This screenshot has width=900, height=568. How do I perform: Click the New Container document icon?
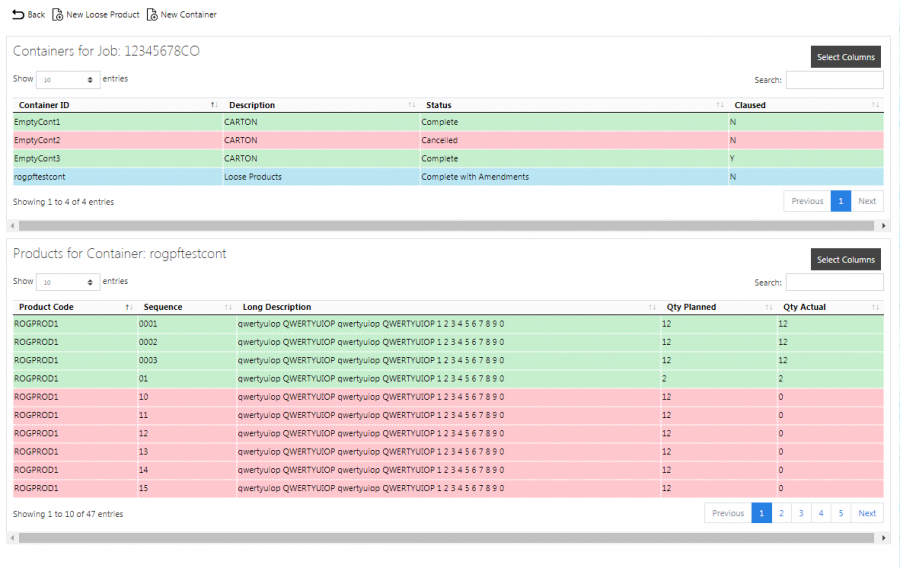pos(152,14)
